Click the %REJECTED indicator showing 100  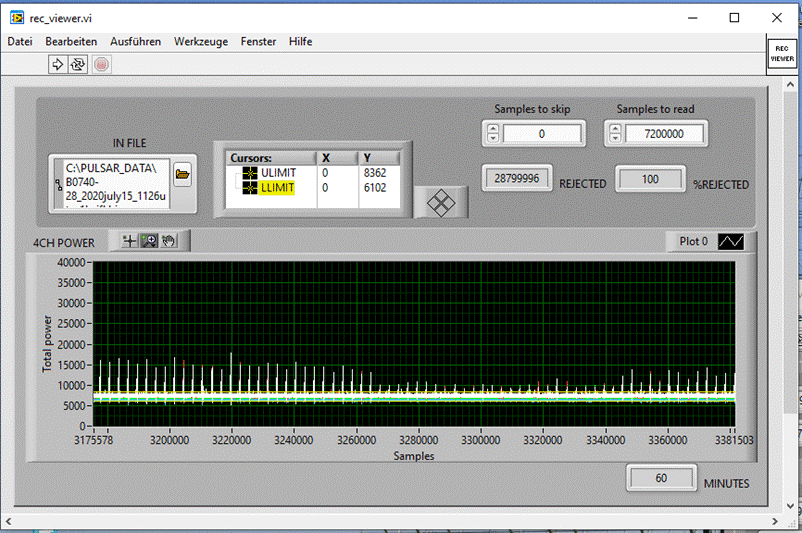pos(650,179)
